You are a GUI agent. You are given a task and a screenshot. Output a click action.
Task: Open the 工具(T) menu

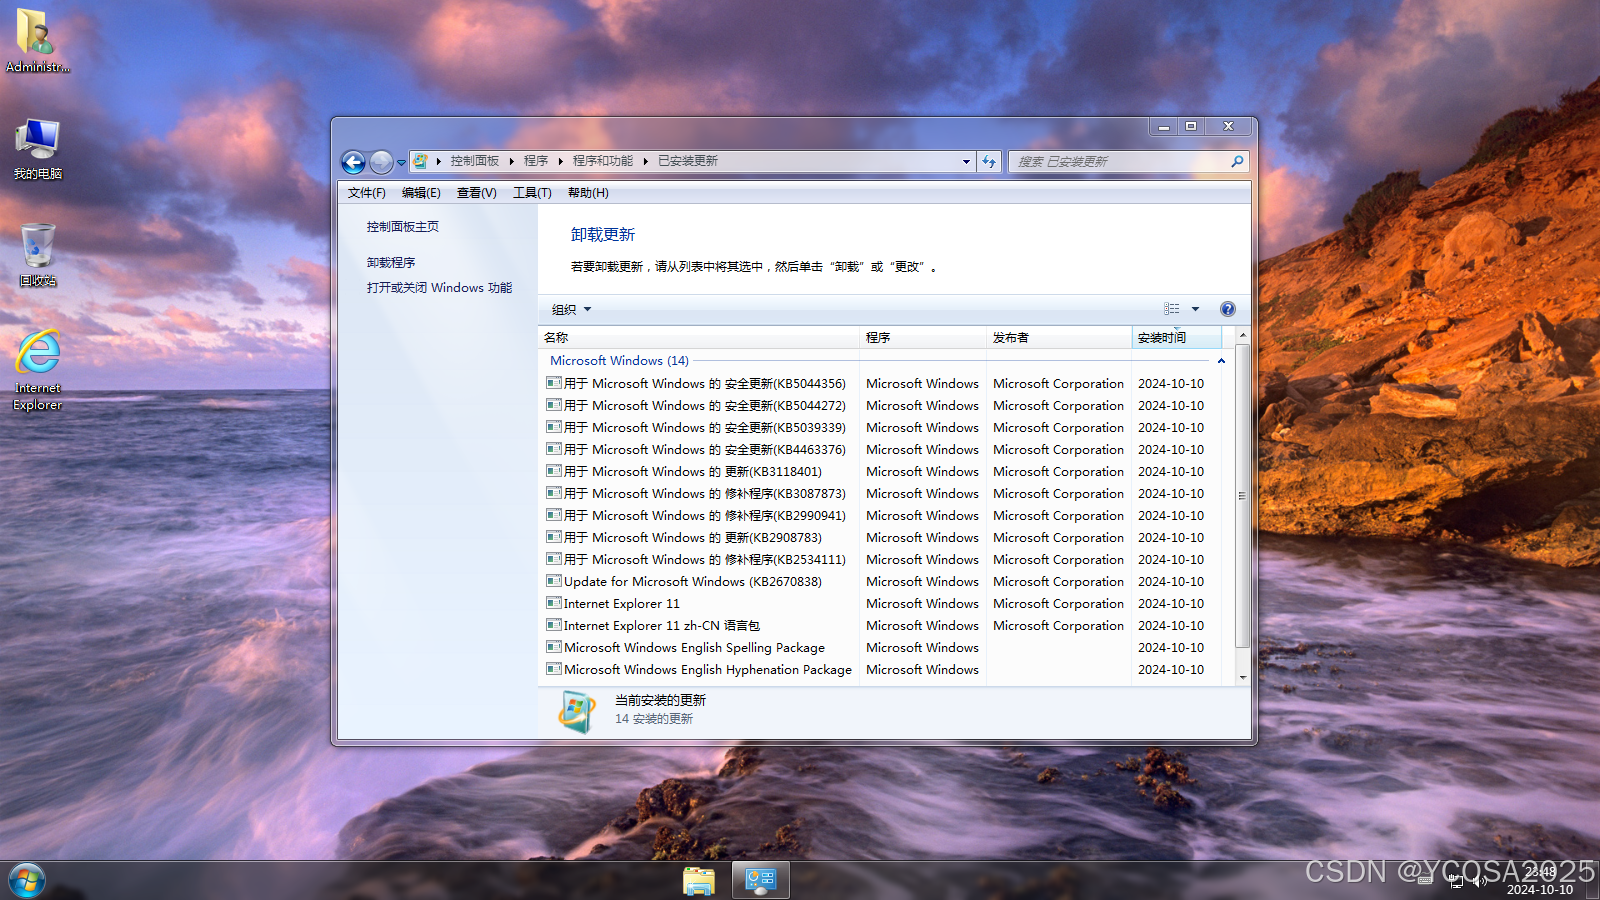(532, 193)
